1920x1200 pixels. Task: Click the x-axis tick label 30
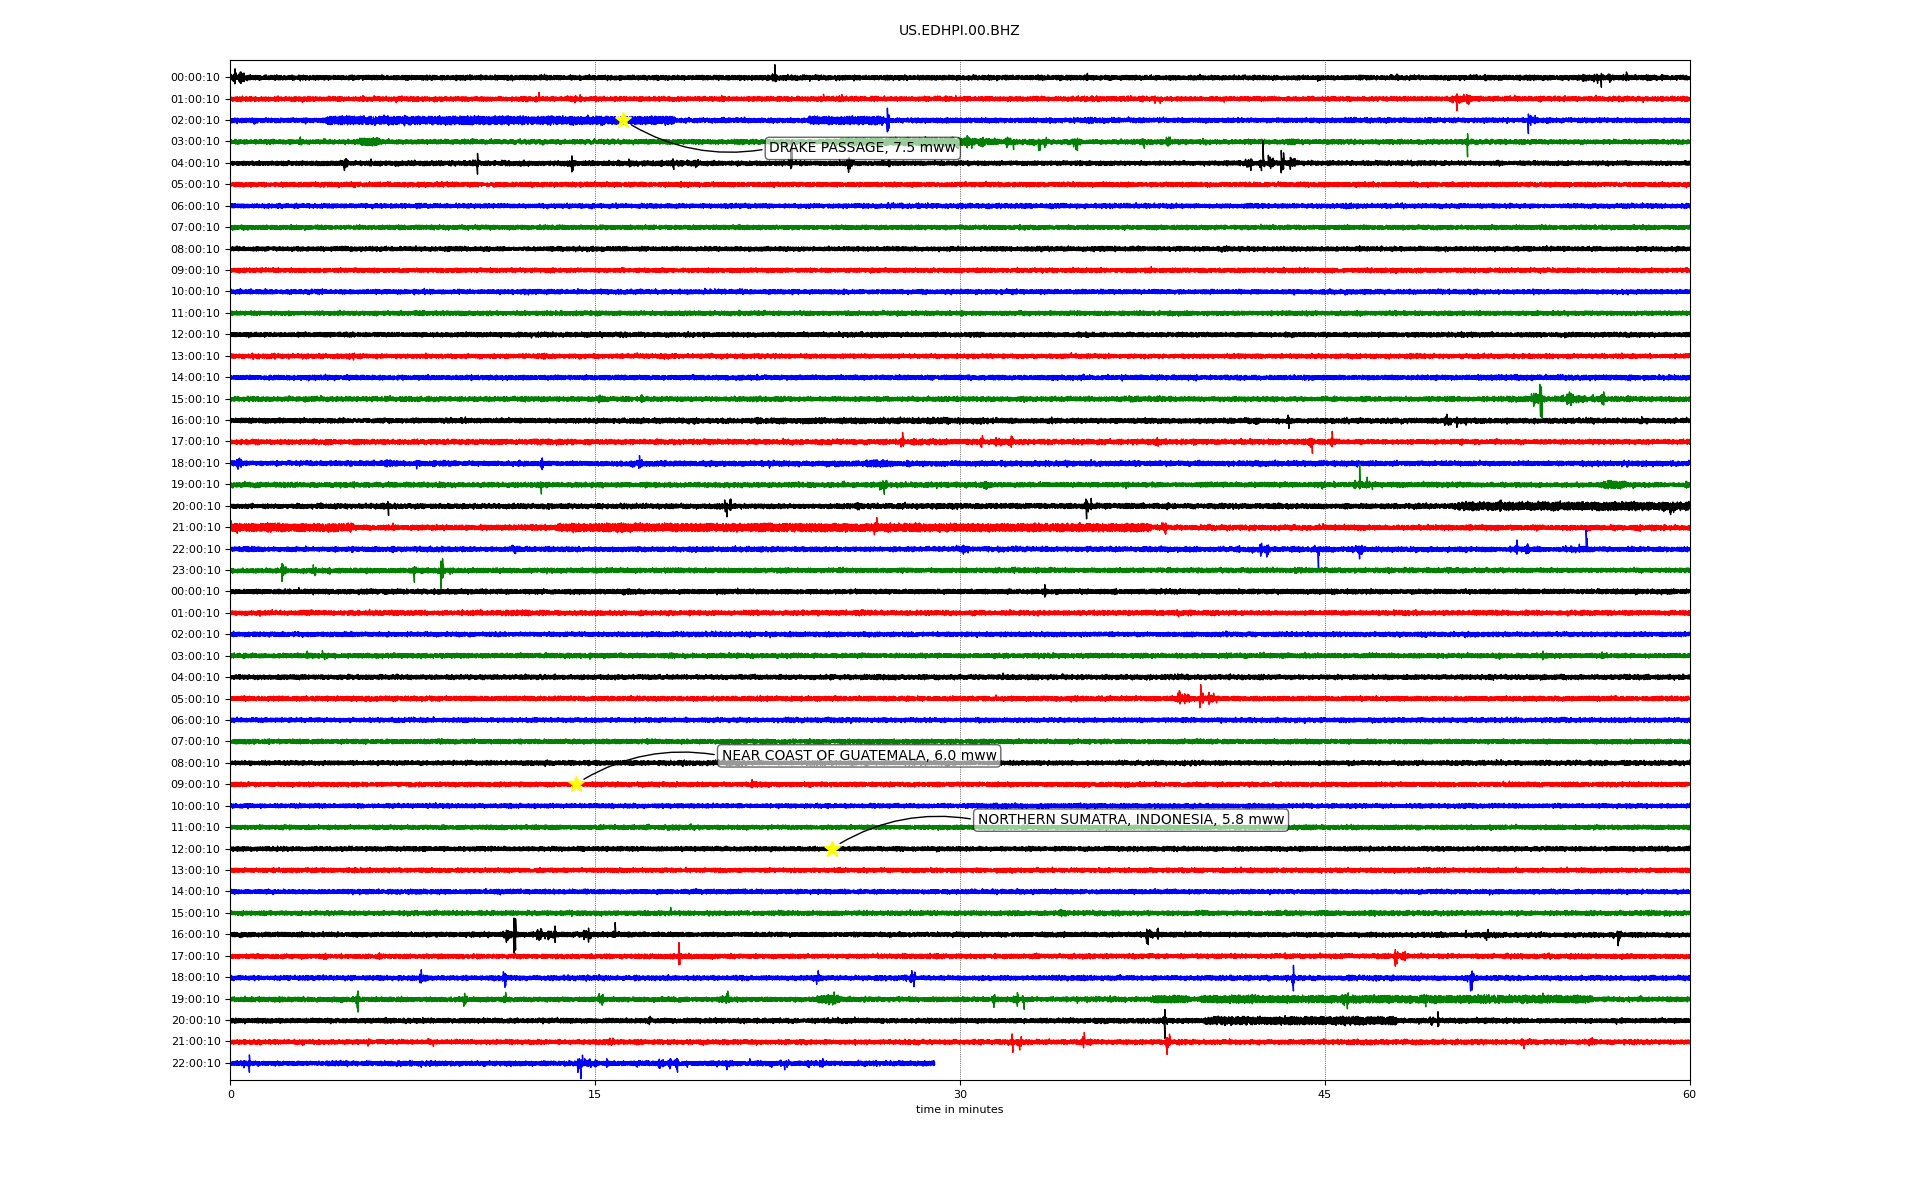[960, 1094]
